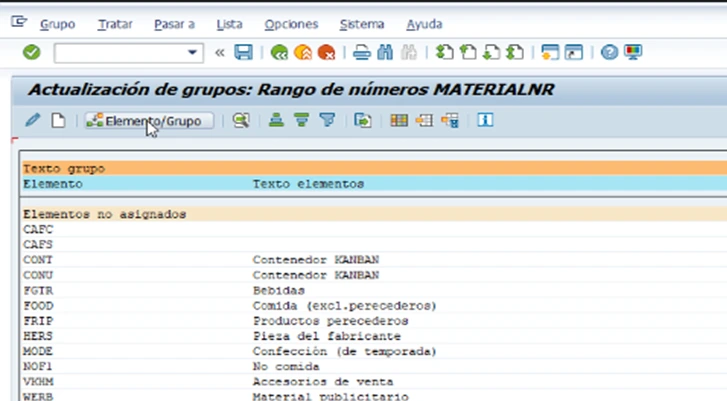
Task: Click the Productos perecederos description
Action: 331,321
